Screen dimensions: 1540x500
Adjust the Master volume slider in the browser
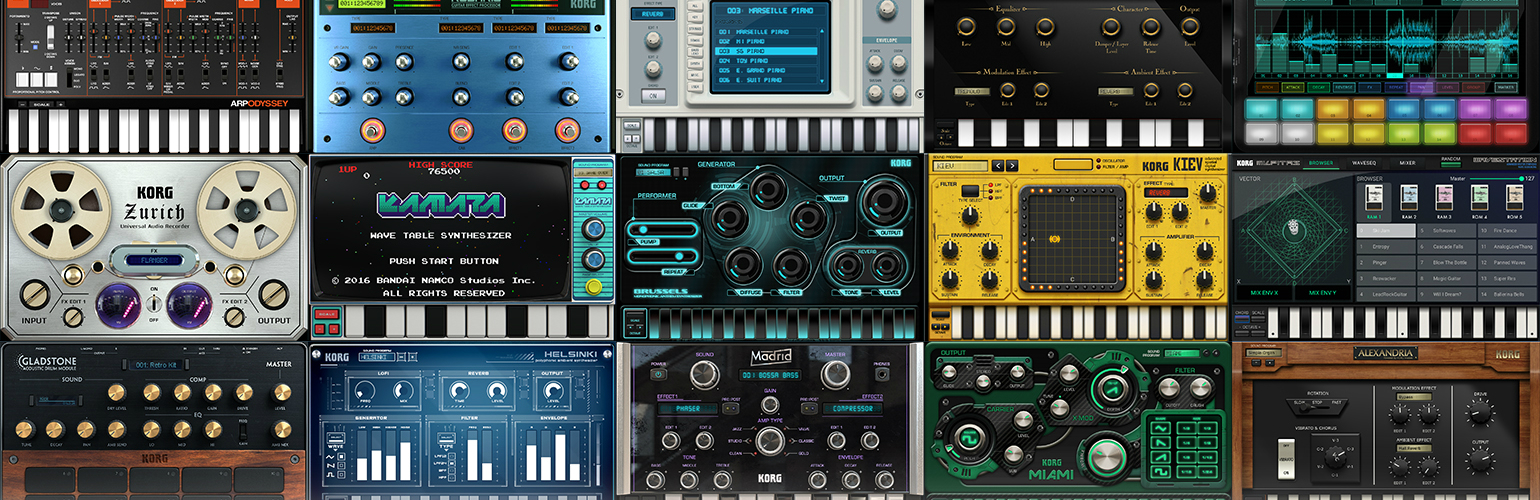pos(1497,178)
